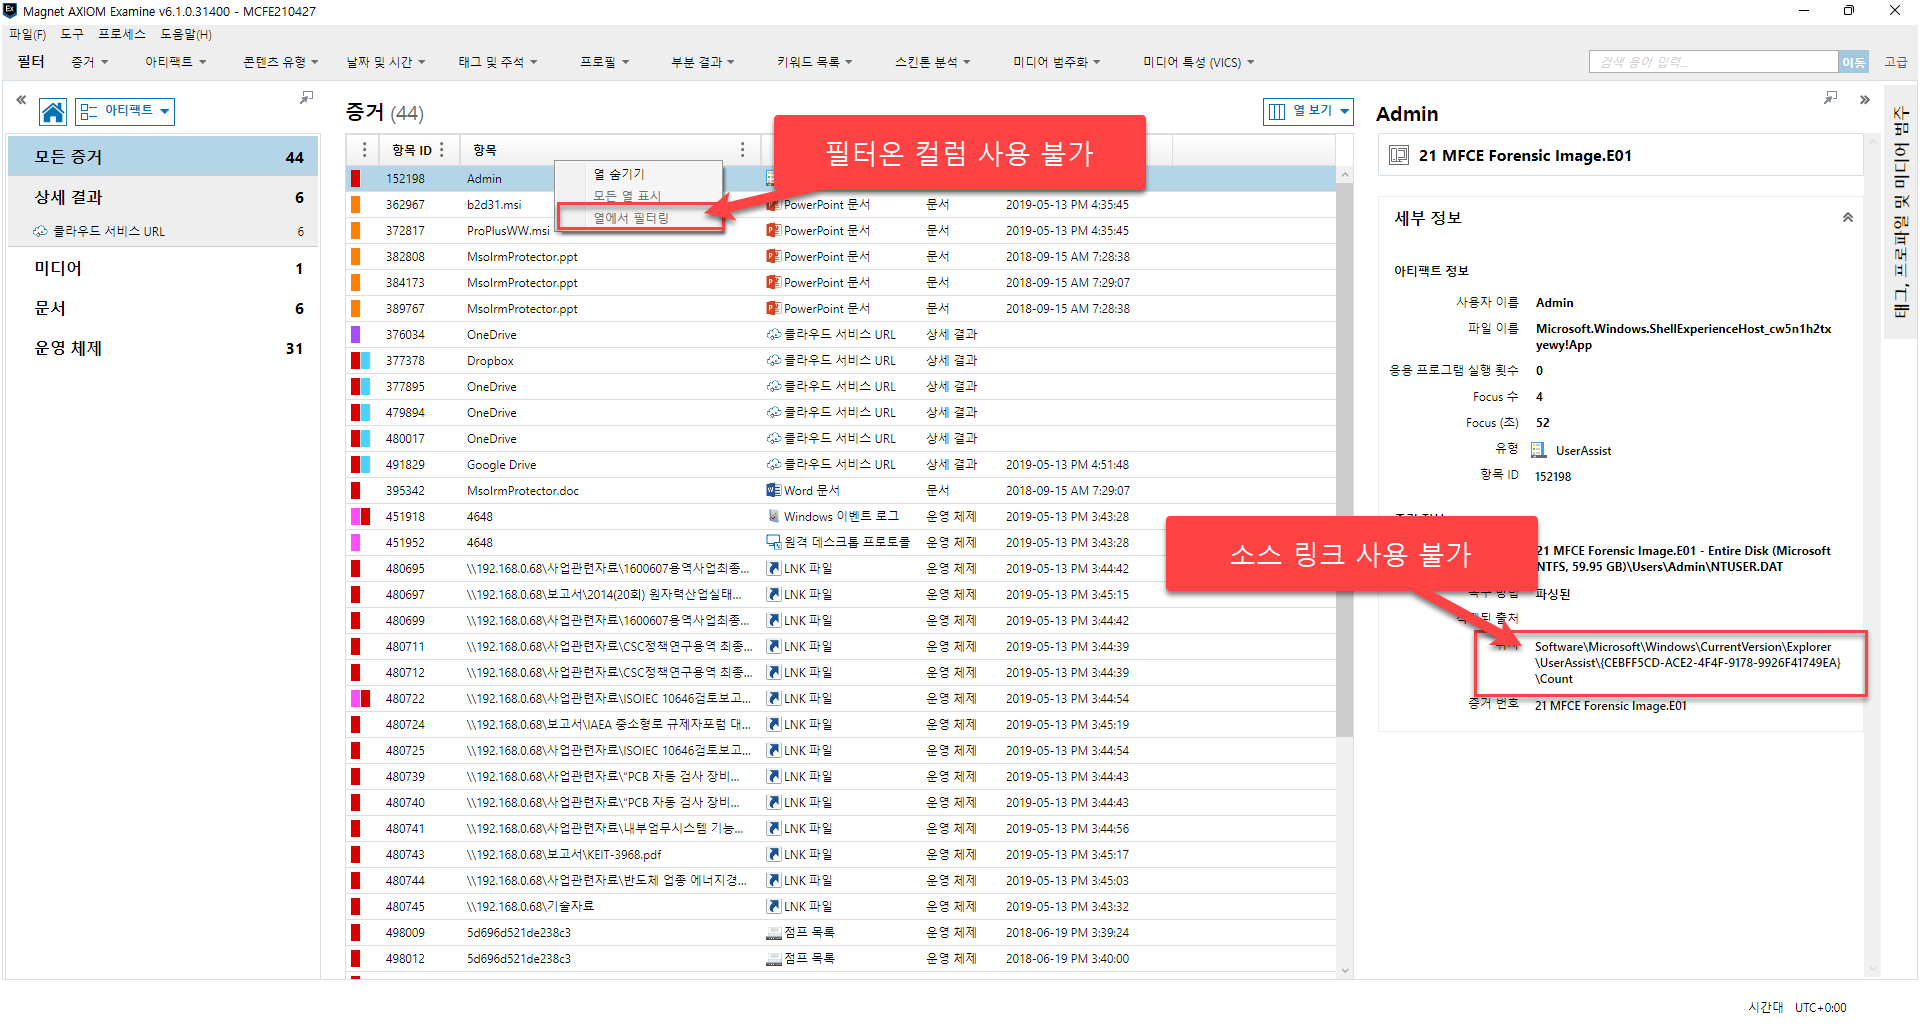Open column options dots beside 항목 ID

click(441, 150)
